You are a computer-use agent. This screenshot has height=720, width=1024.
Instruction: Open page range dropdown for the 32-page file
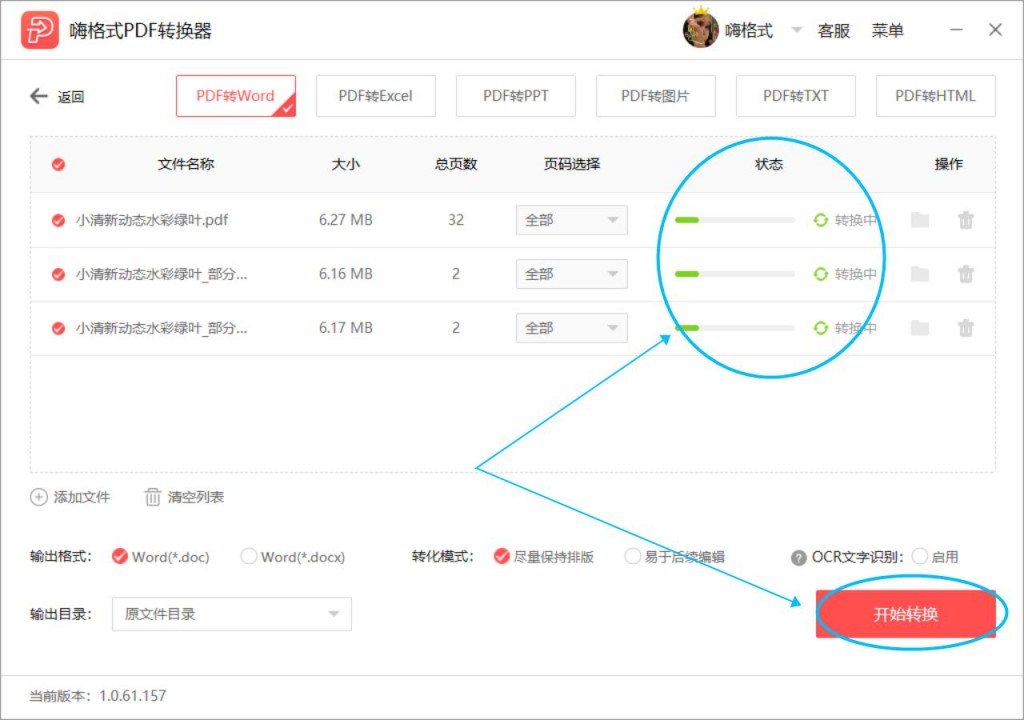click(x=571, y=220)
